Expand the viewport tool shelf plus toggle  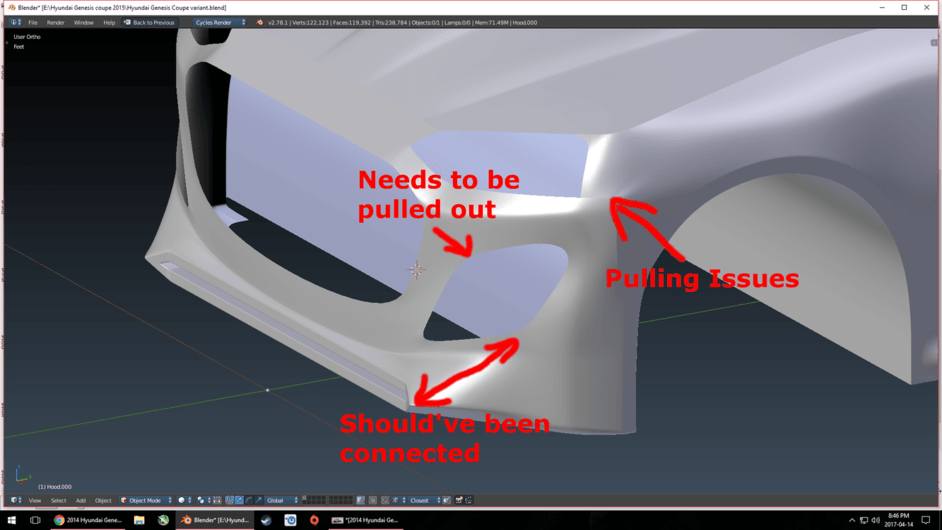pyautogui.click(x=7, y=43)
